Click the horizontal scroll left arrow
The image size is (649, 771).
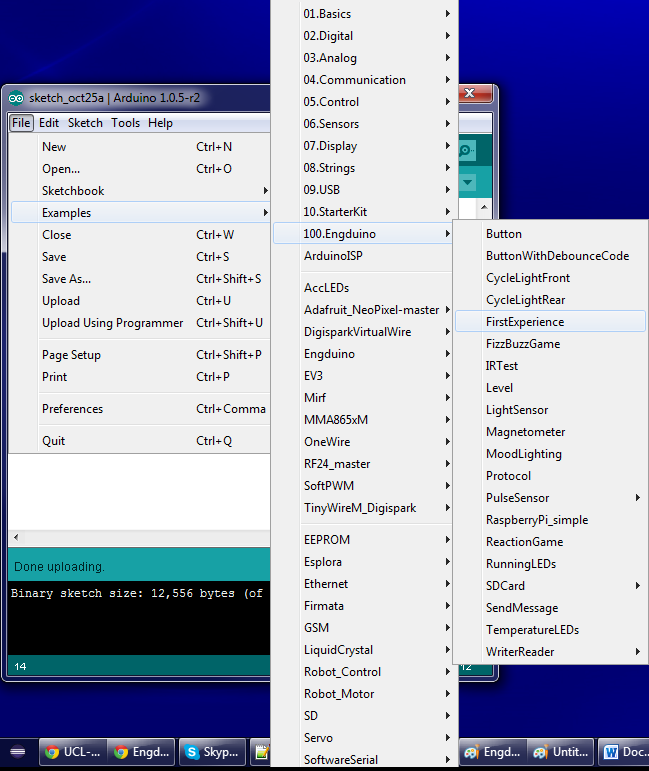pyautogui.click(x=16, y=537)
